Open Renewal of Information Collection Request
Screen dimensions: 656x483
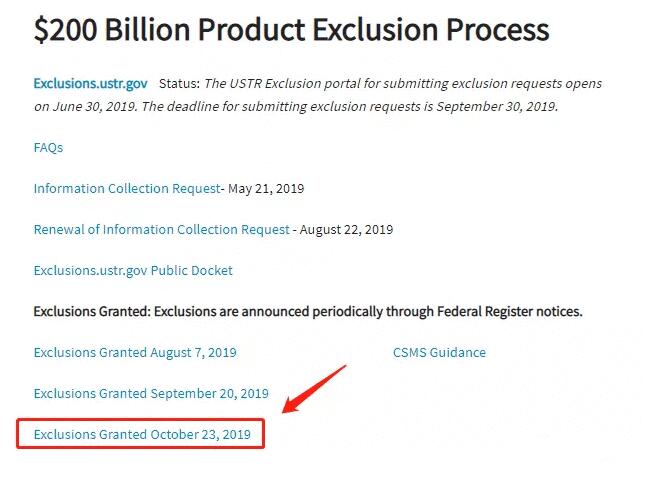pos(161,229)
